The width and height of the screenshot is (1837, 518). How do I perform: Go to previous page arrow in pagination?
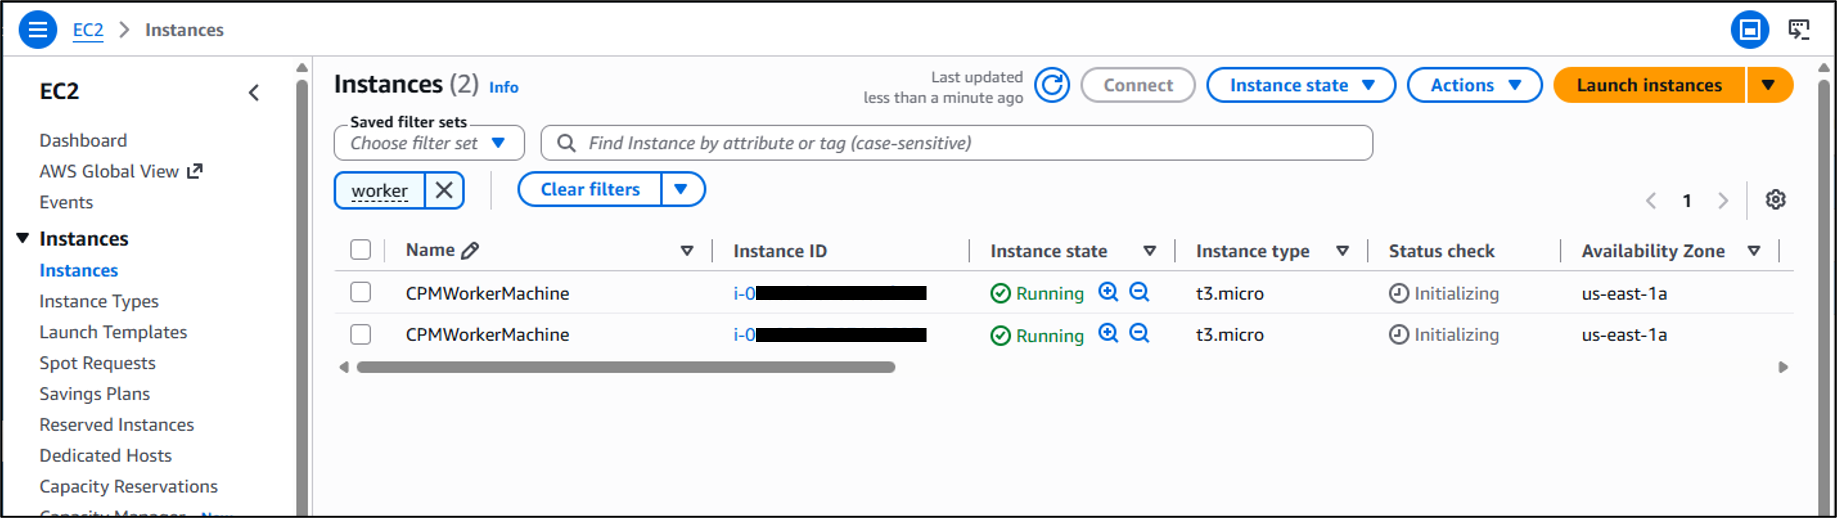(x=1651, y=201)
